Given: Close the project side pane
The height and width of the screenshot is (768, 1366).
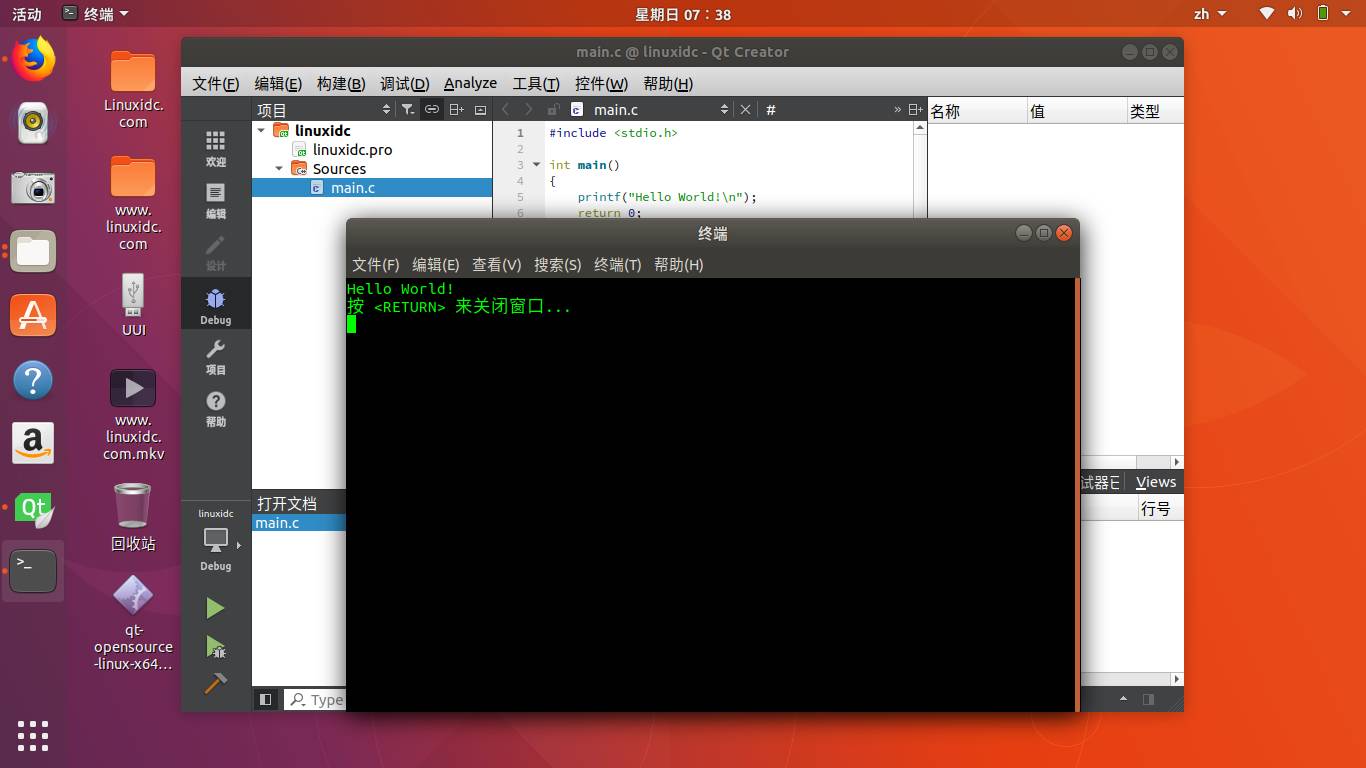Looking at the screenshot, I should pos(480,109).
